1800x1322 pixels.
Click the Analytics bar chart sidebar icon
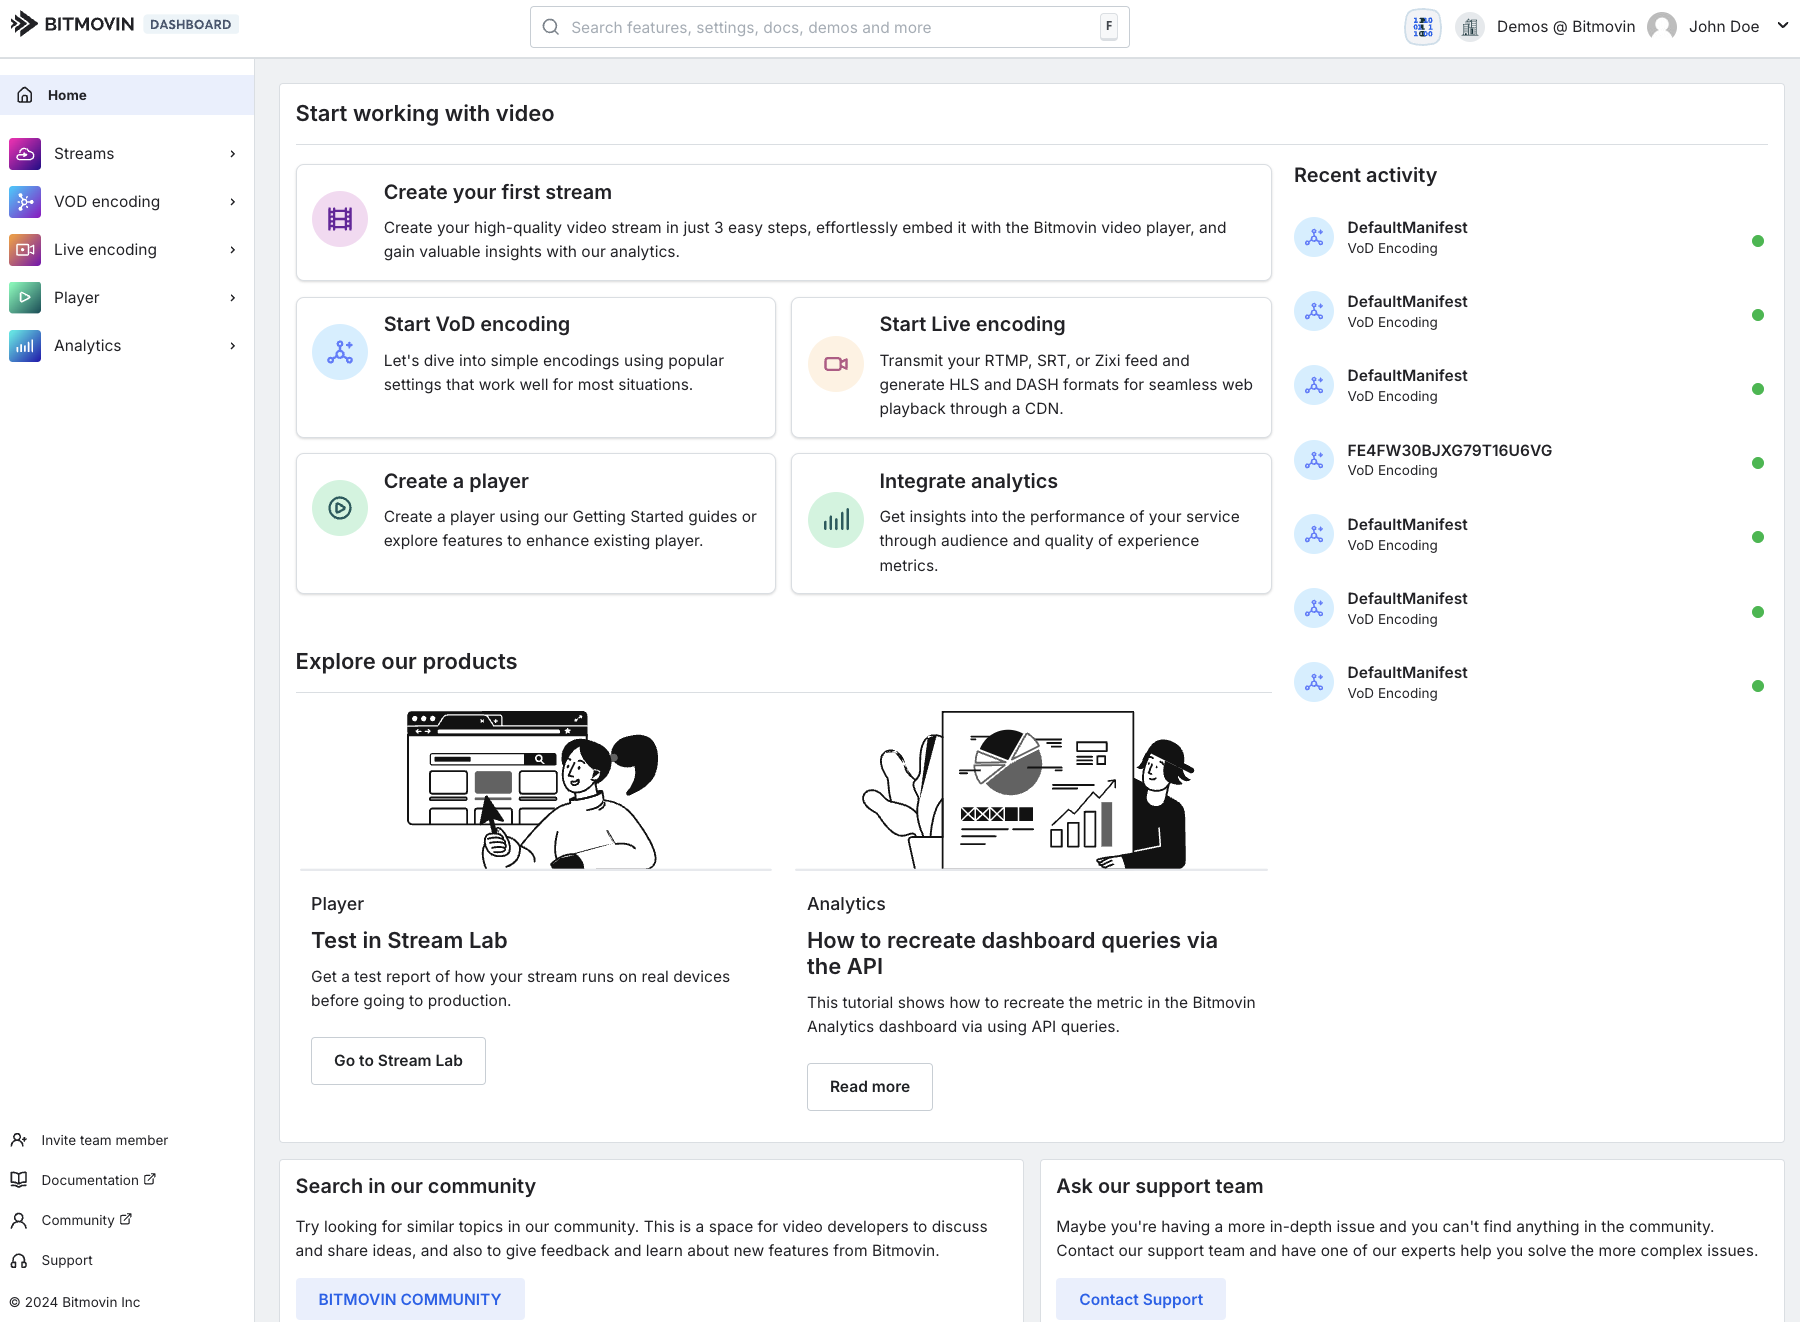tap(25, 346)
